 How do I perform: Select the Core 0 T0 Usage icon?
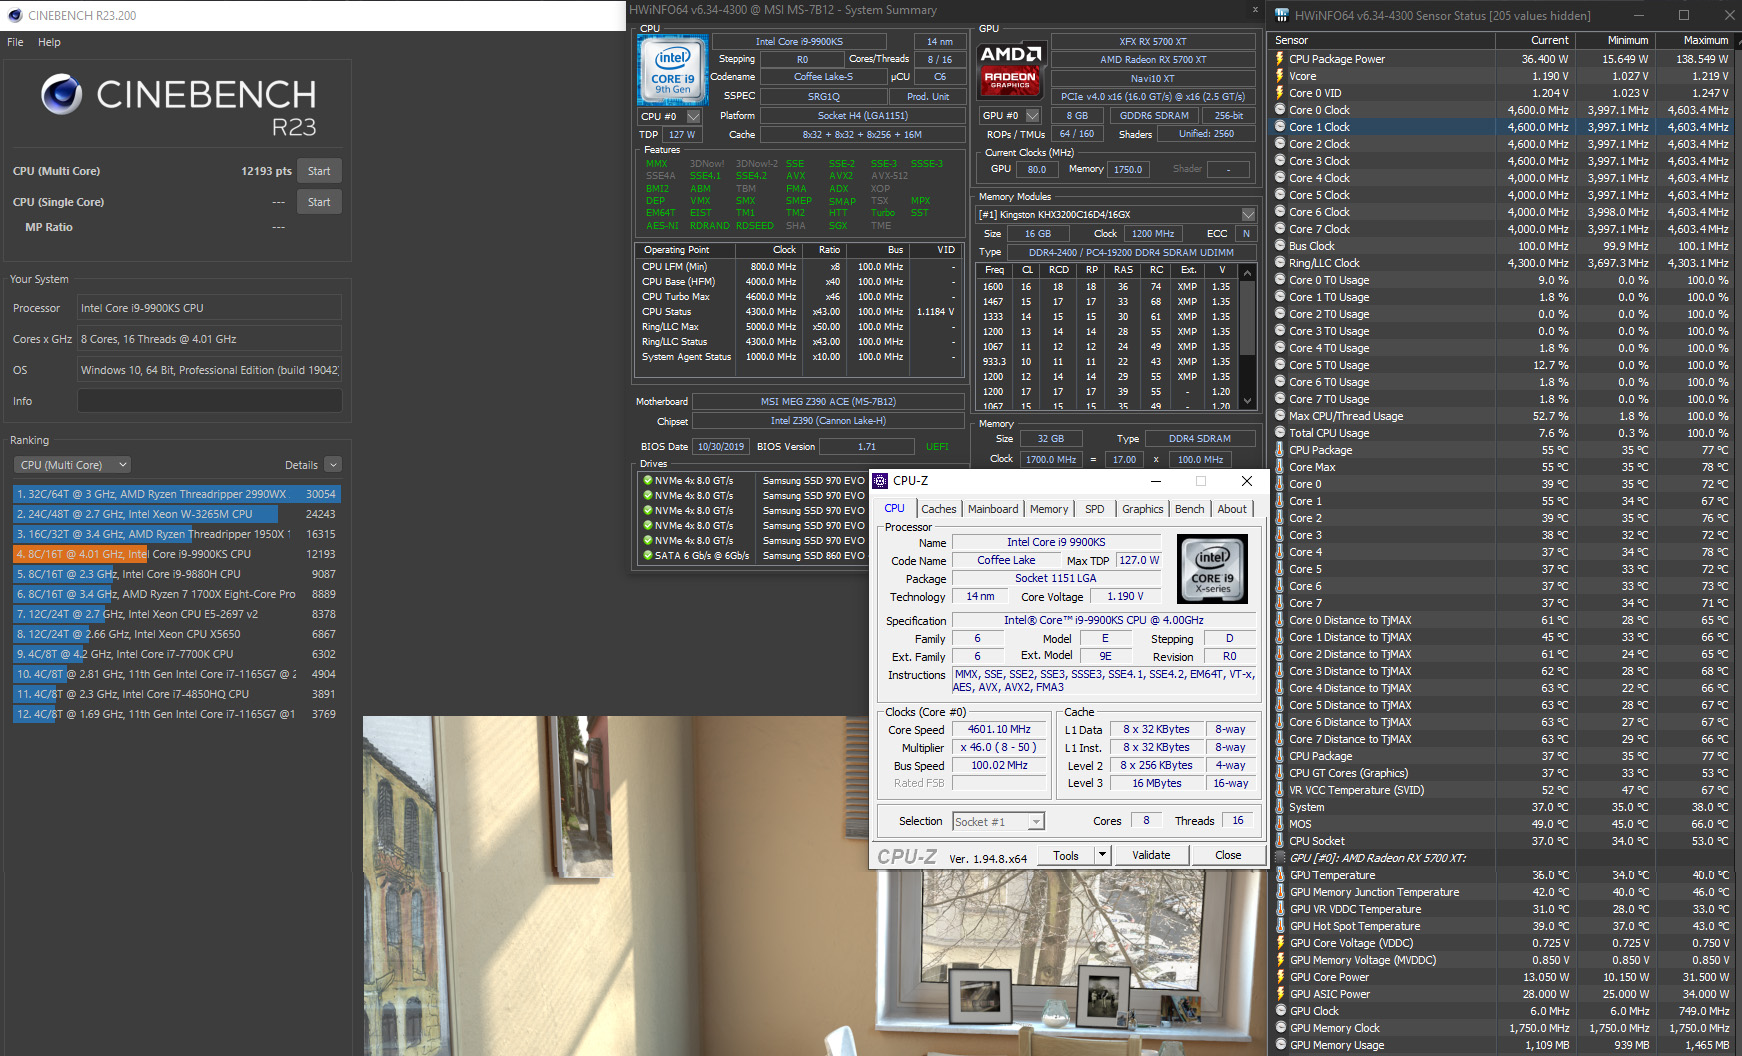tap(1279, 280)
